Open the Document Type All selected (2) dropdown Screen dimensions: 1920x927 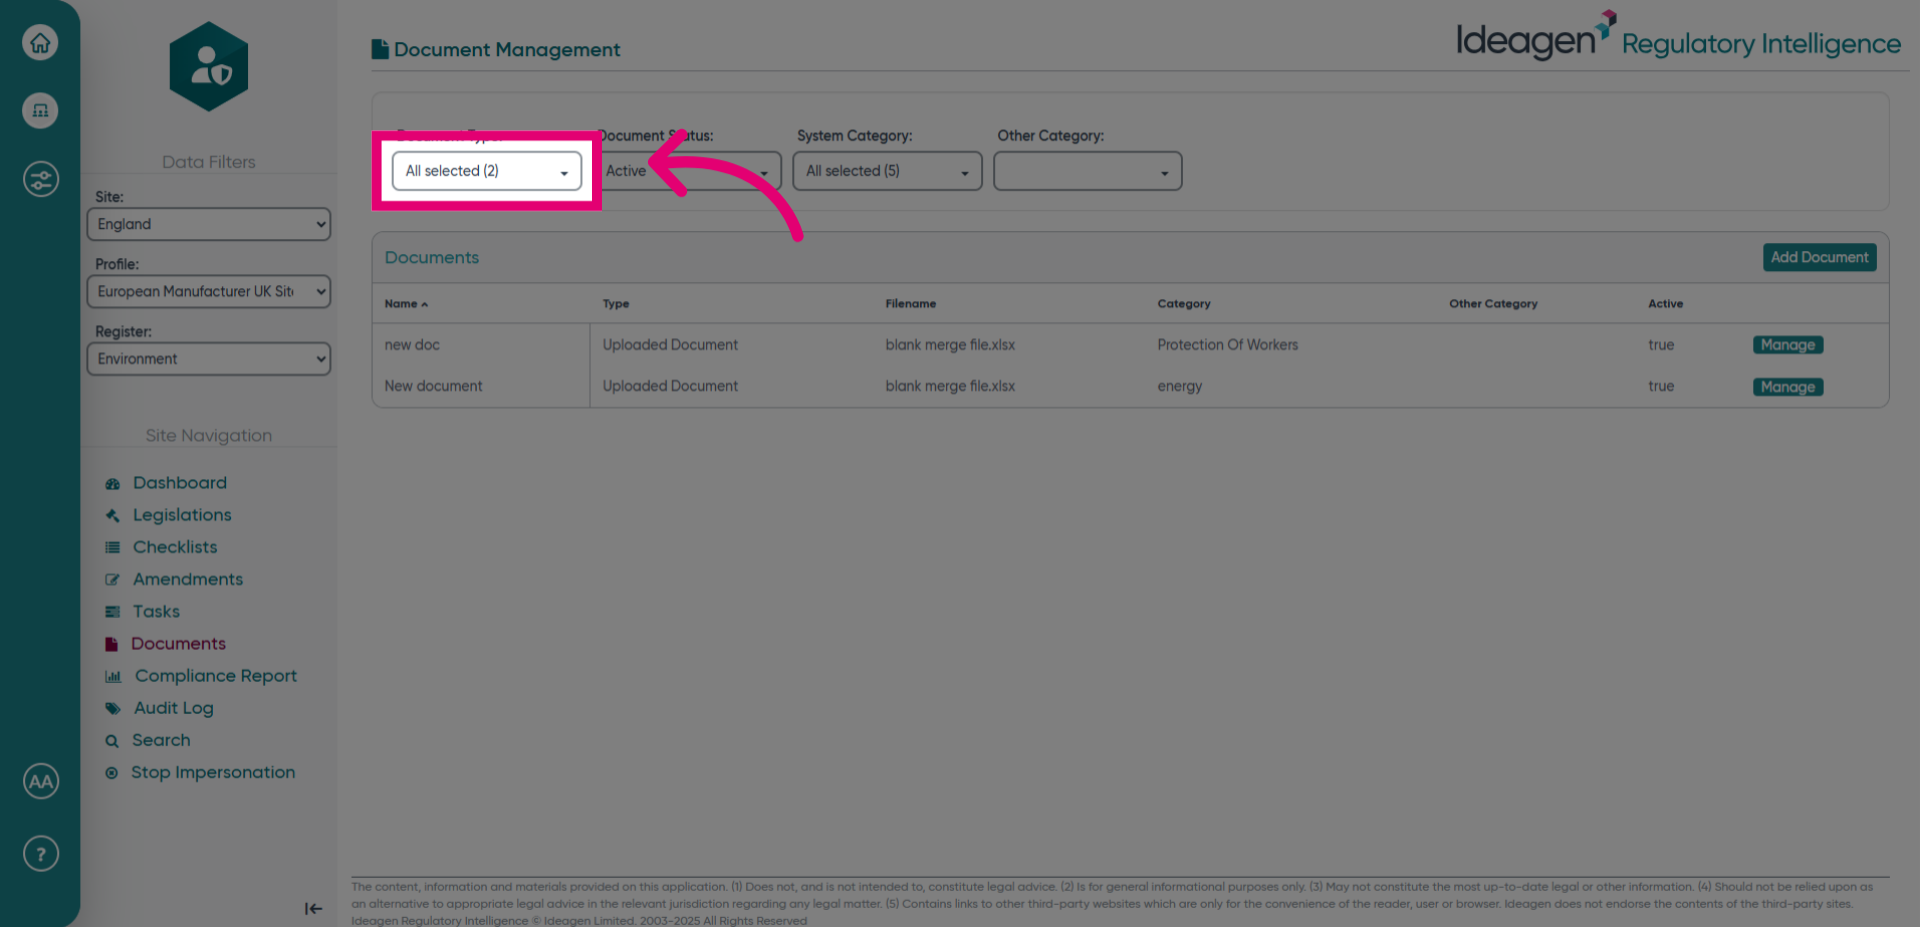[487, 171]
